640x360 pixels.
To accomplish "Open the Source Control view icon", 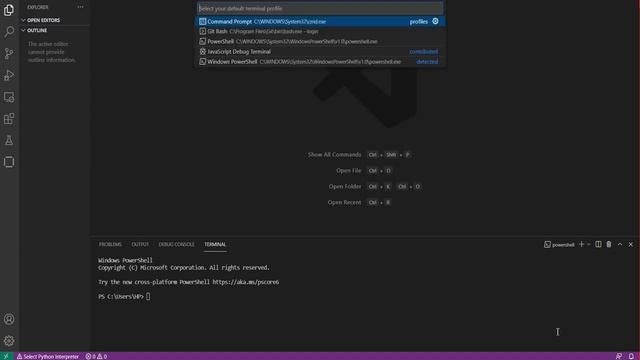I will click(x=9, y=53).
